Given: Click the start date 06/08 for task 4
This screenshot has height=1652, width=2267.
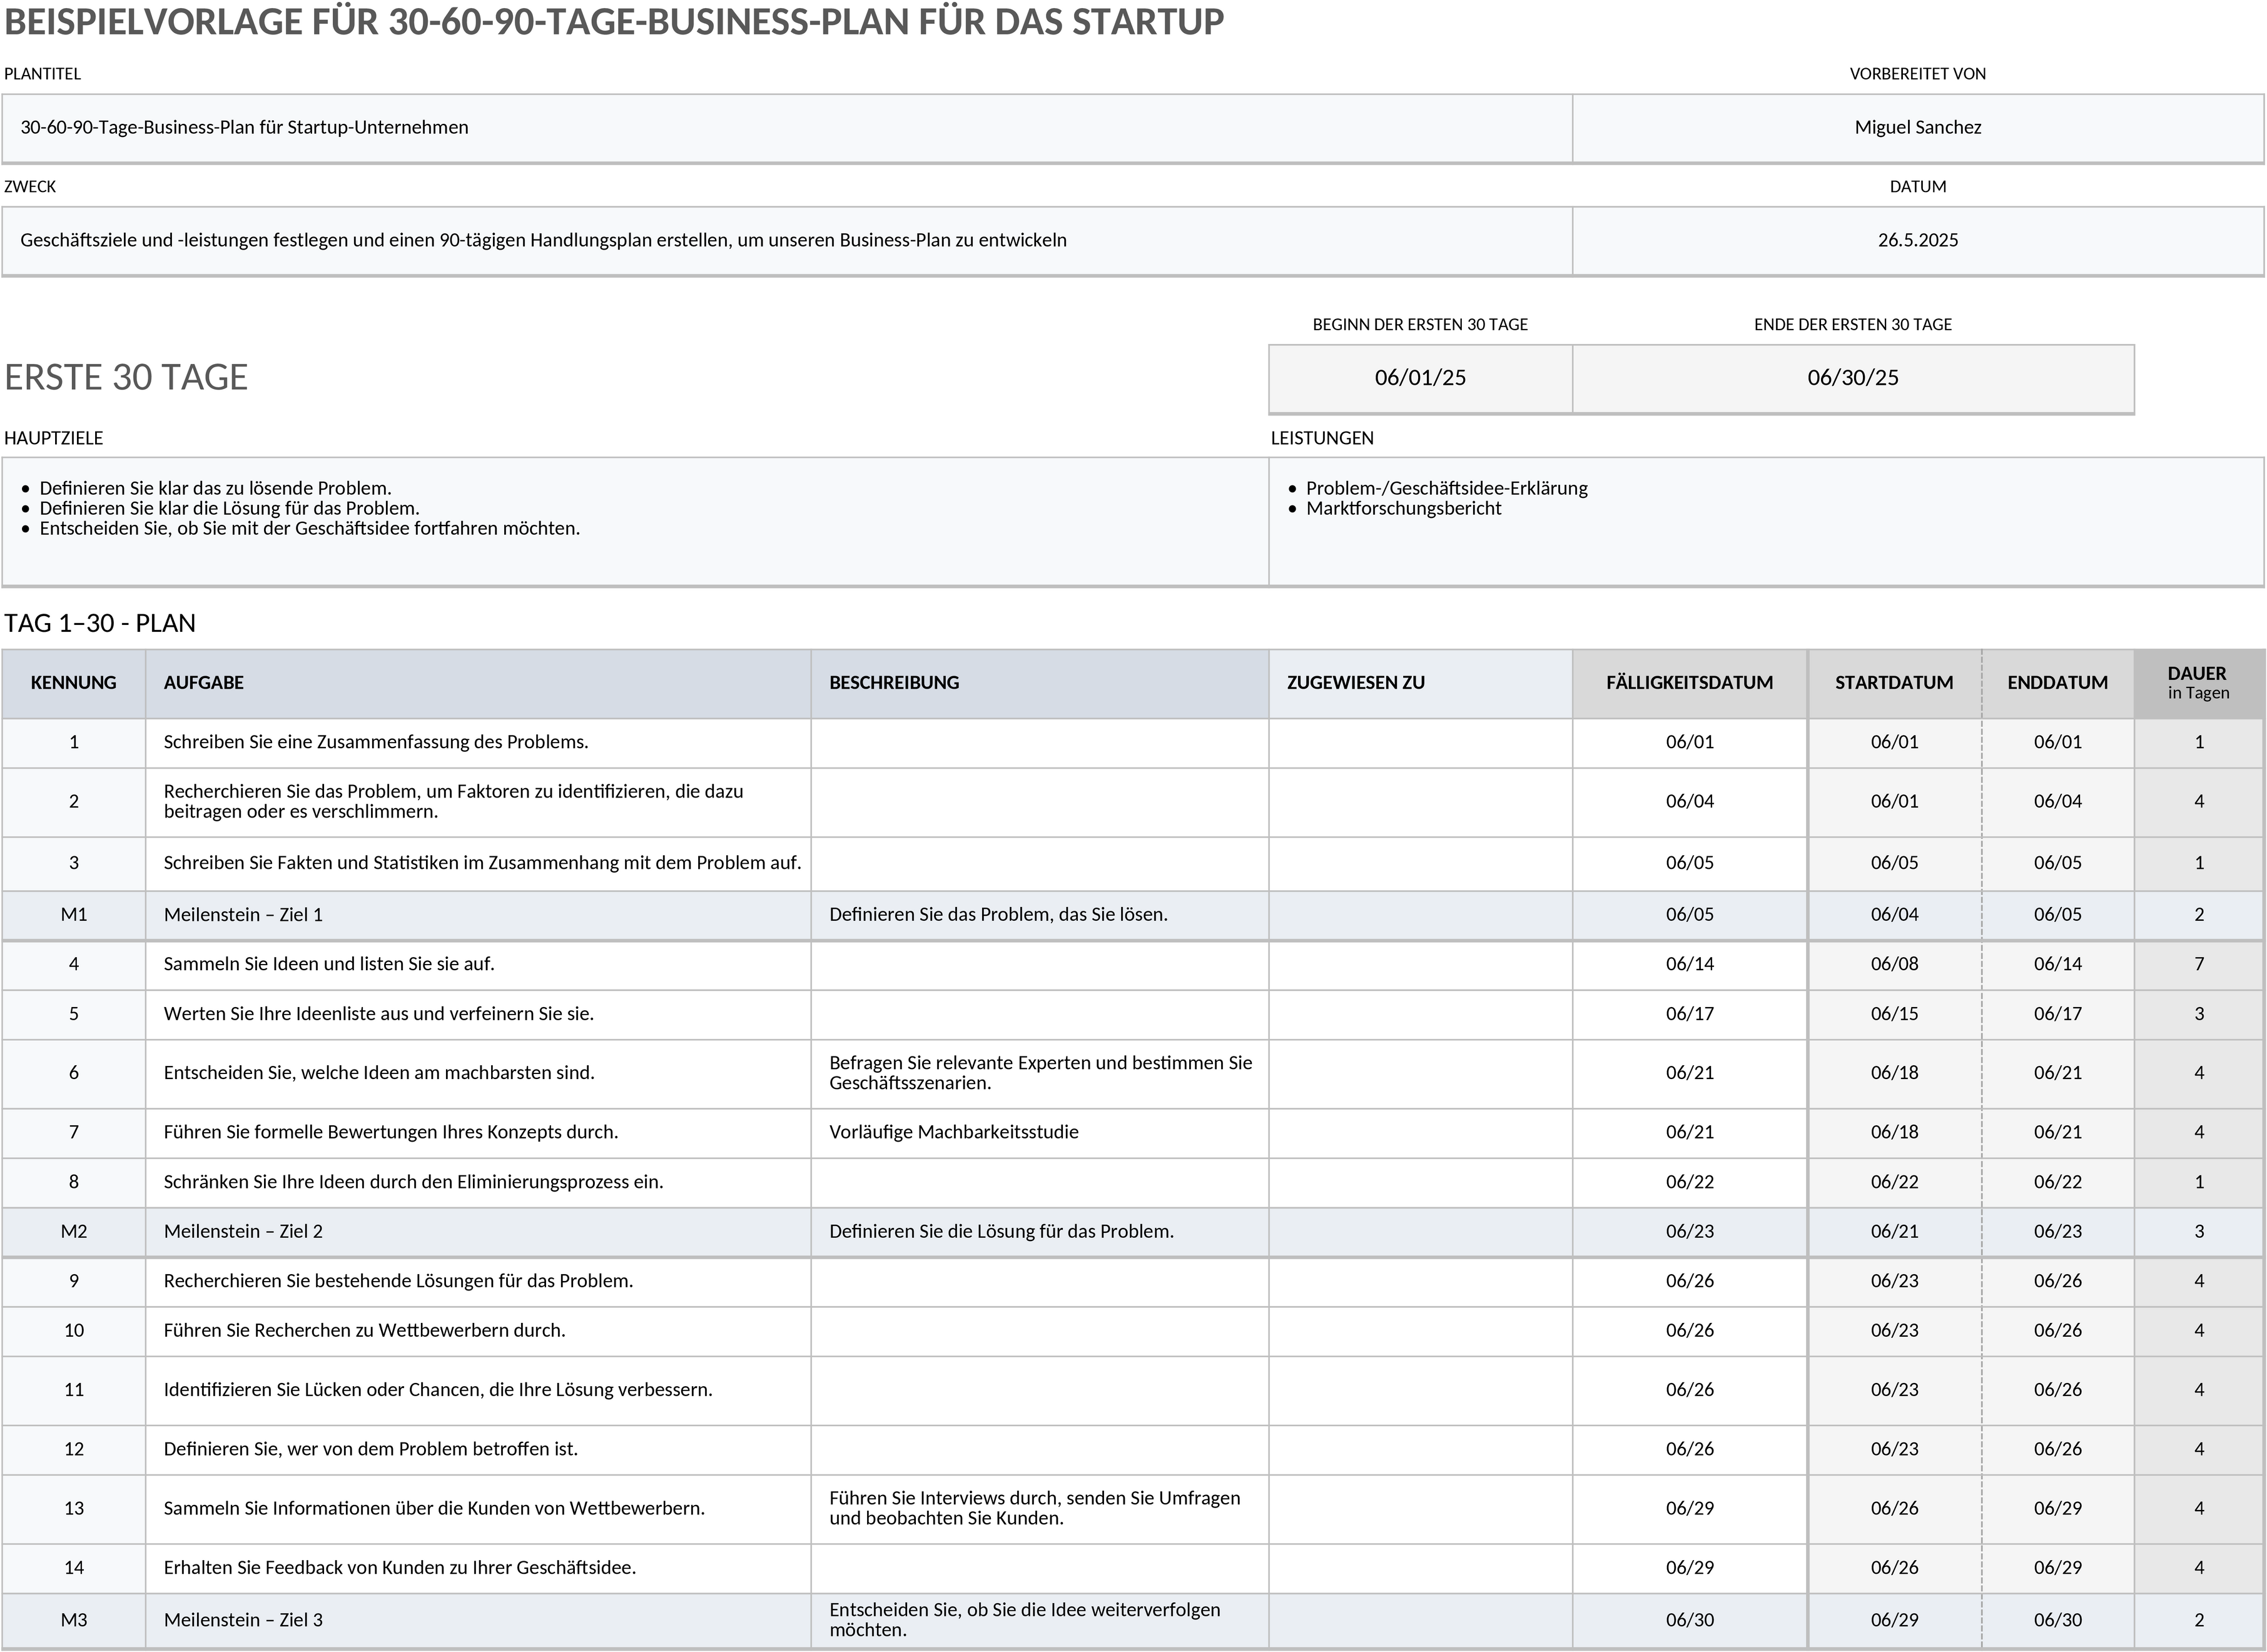Looking at the screenshot, I should tap(1894, 964).
